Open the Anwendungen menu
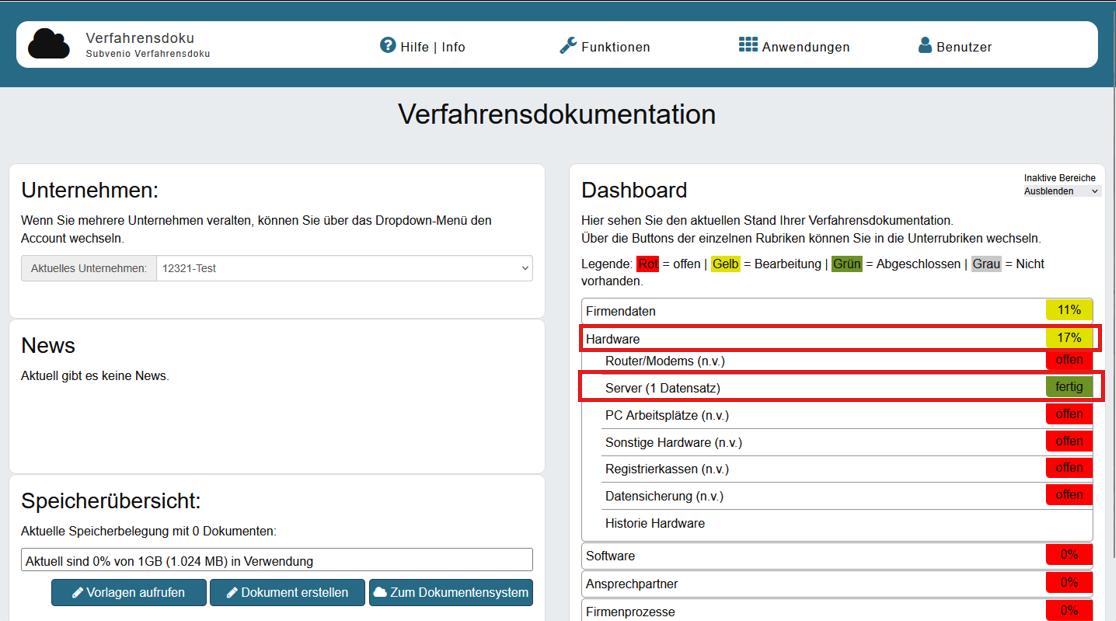 tap(794, 46)
